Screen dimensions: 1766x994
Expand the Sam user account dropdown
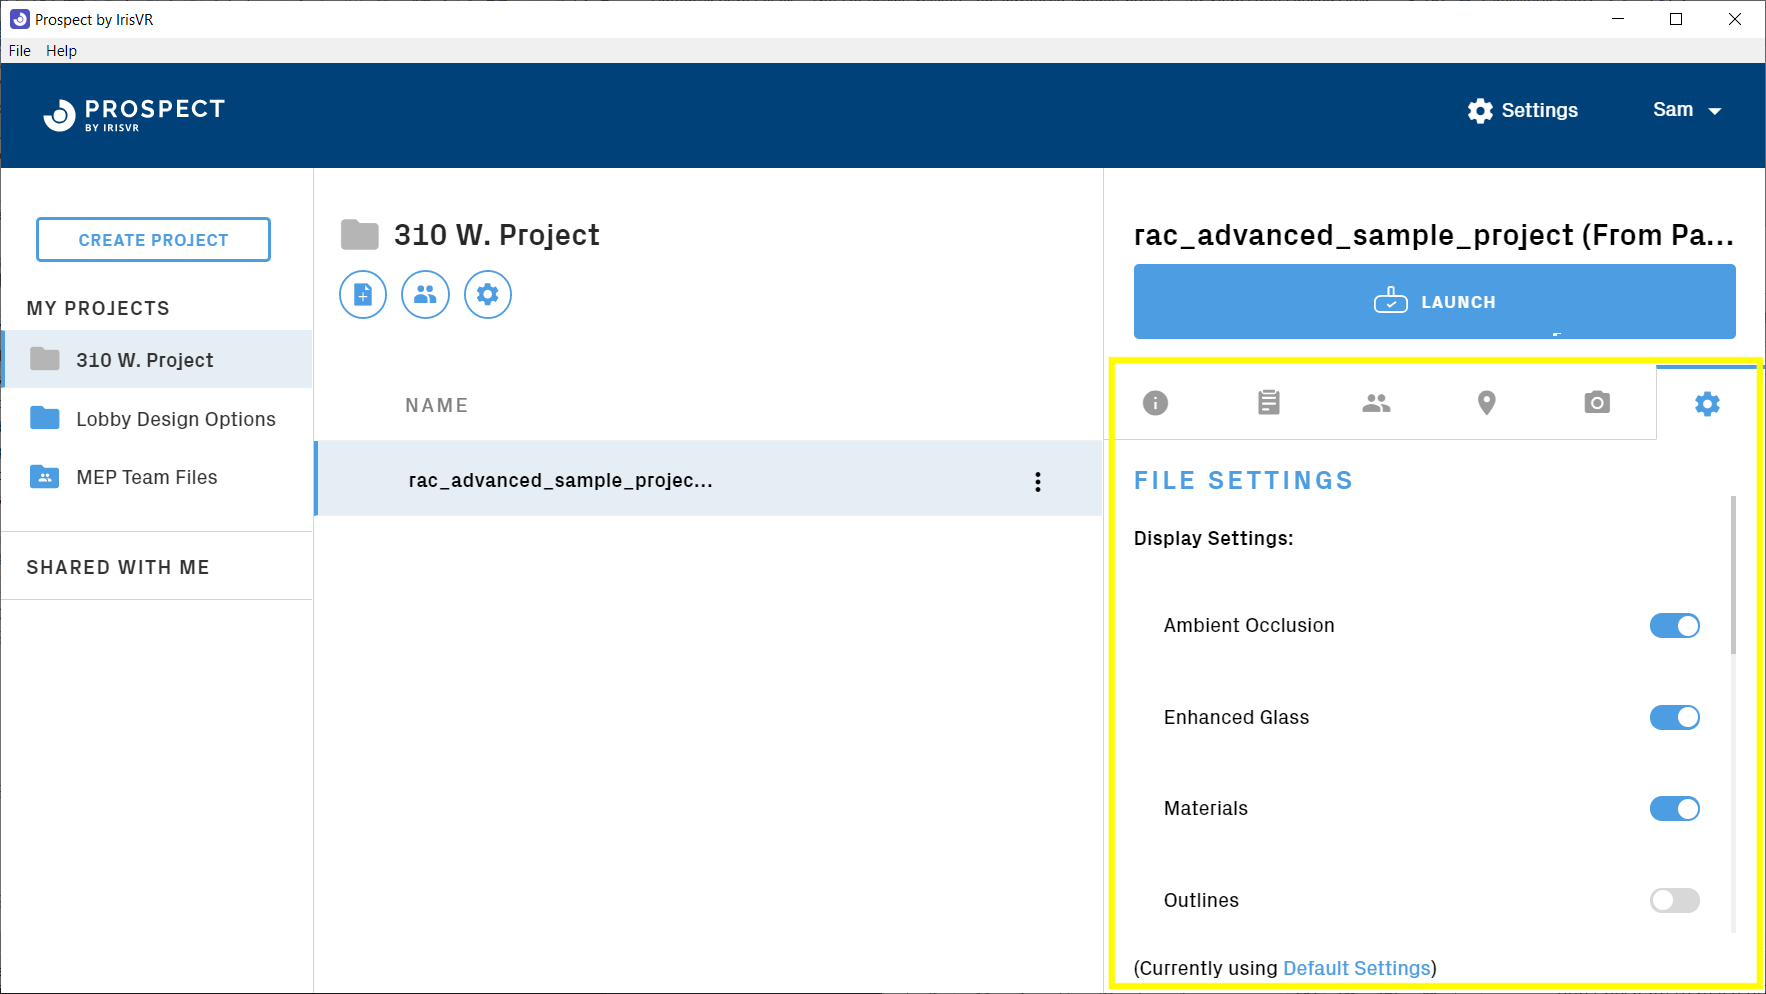(x=1687, y=110)
